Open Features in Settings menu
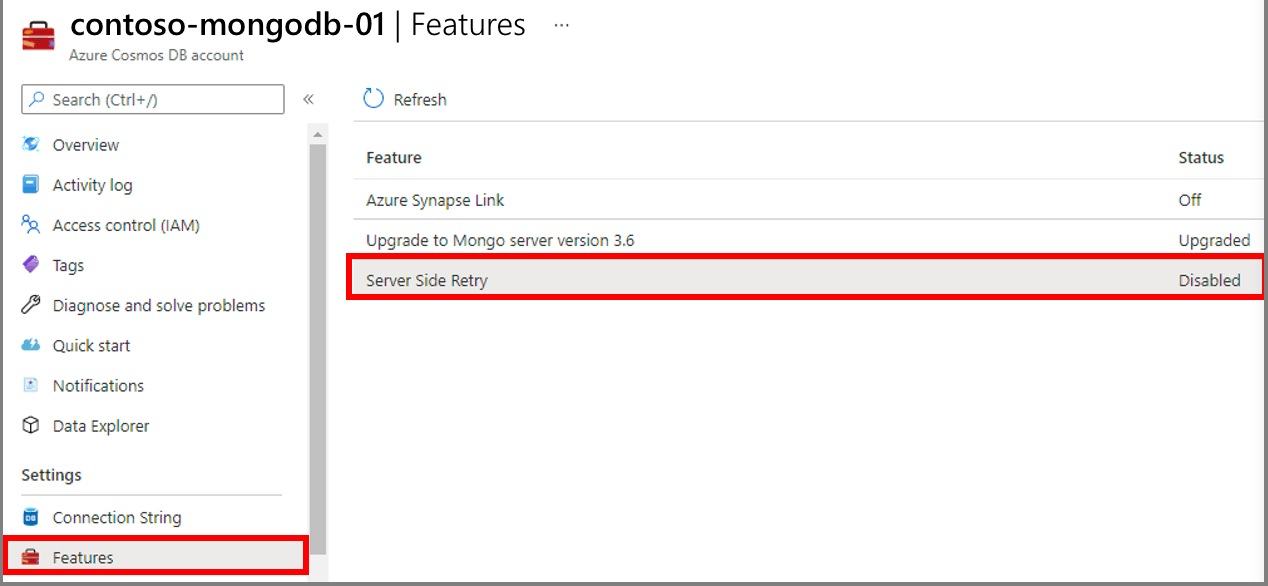This screenshot has height=586, width=1268. point(156,556)
